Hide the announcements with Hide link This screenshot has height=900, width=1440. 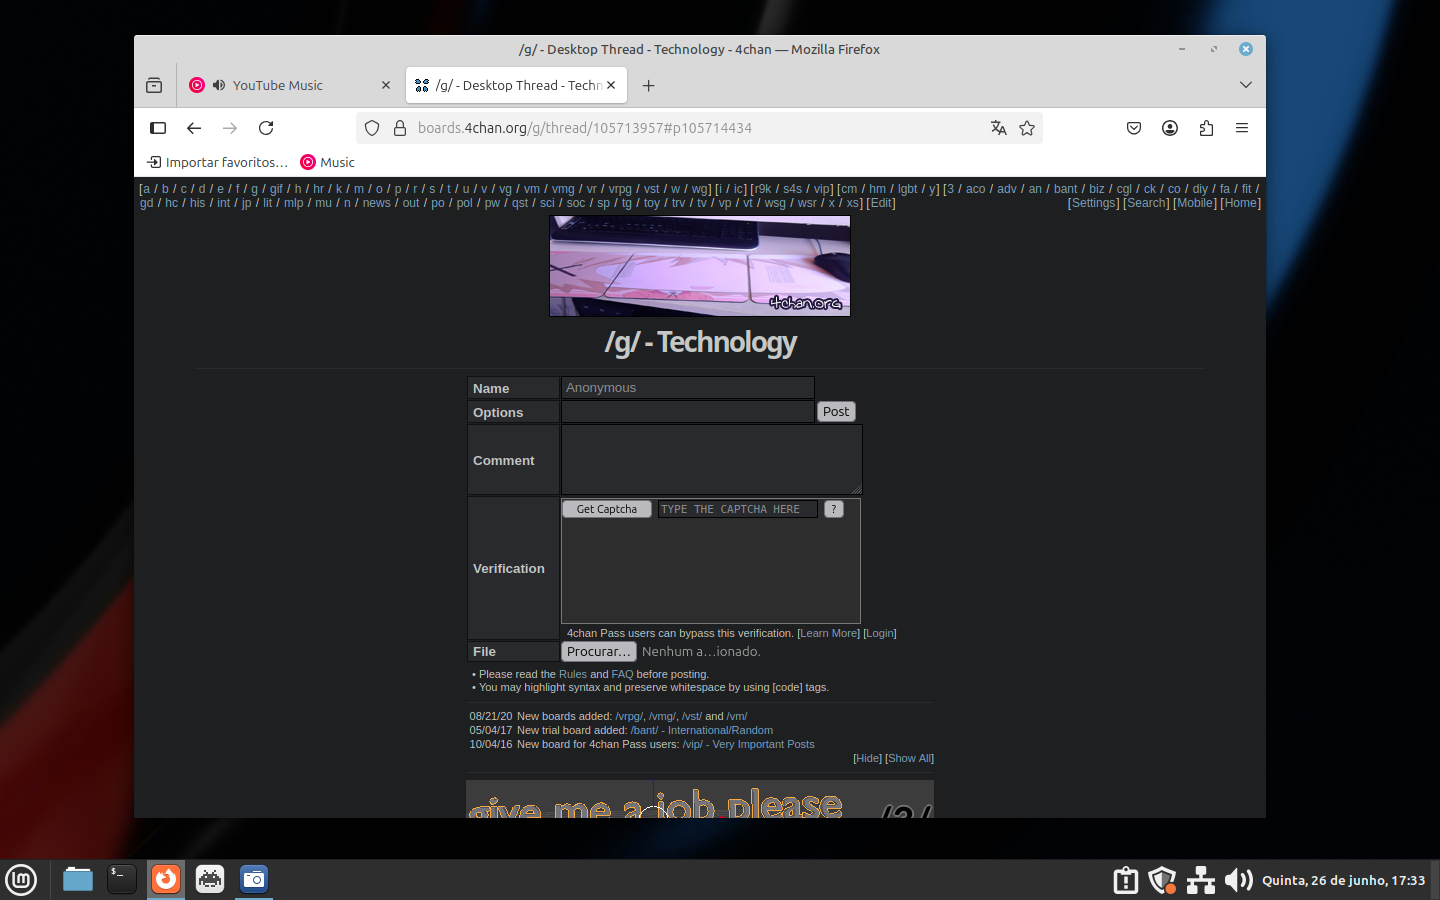(x=867, y=758)
